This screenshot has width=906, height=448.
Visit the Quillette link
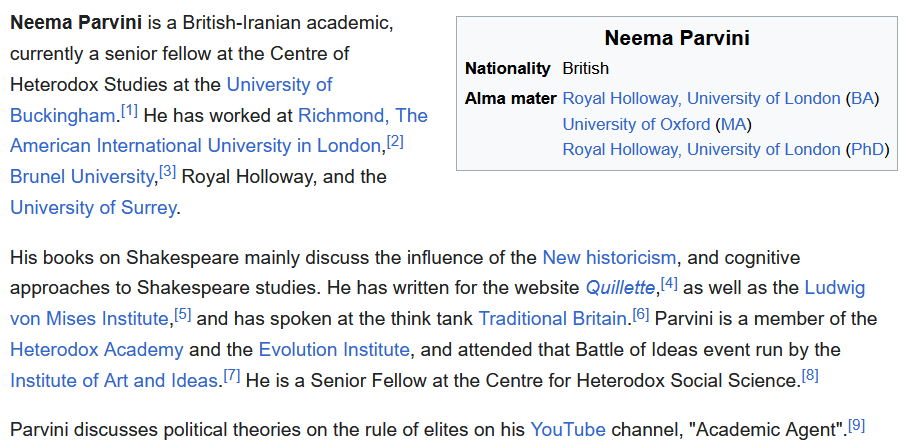coord(620,289)
